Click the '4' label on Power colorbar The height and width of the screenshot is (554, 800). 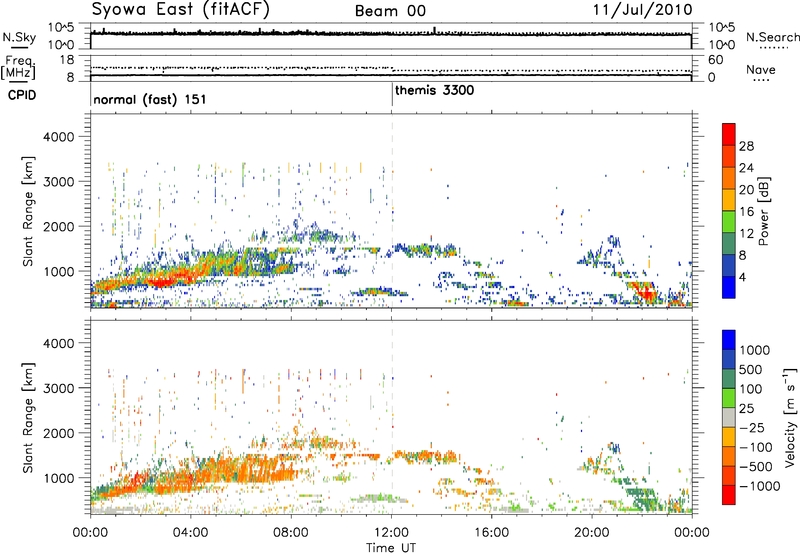(x=742, y=277)
